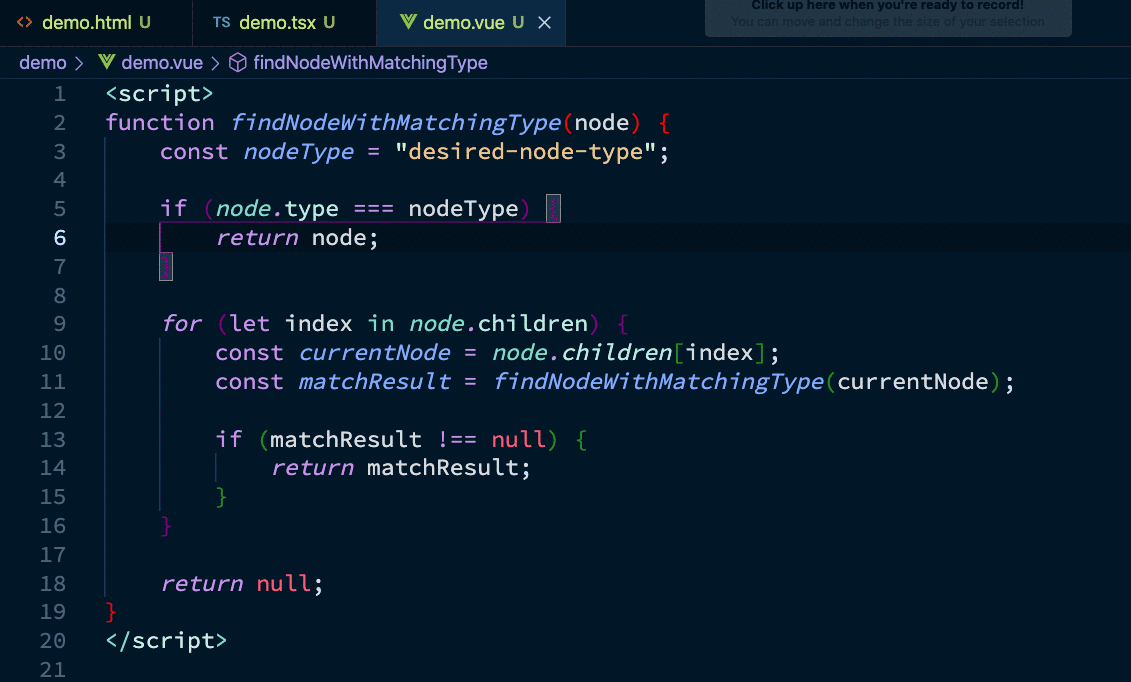The width and height of the screenshot is (1131, 682).
Task: Click the Vue logo icon on demo.vue tab
Action: tap(408, 22)
